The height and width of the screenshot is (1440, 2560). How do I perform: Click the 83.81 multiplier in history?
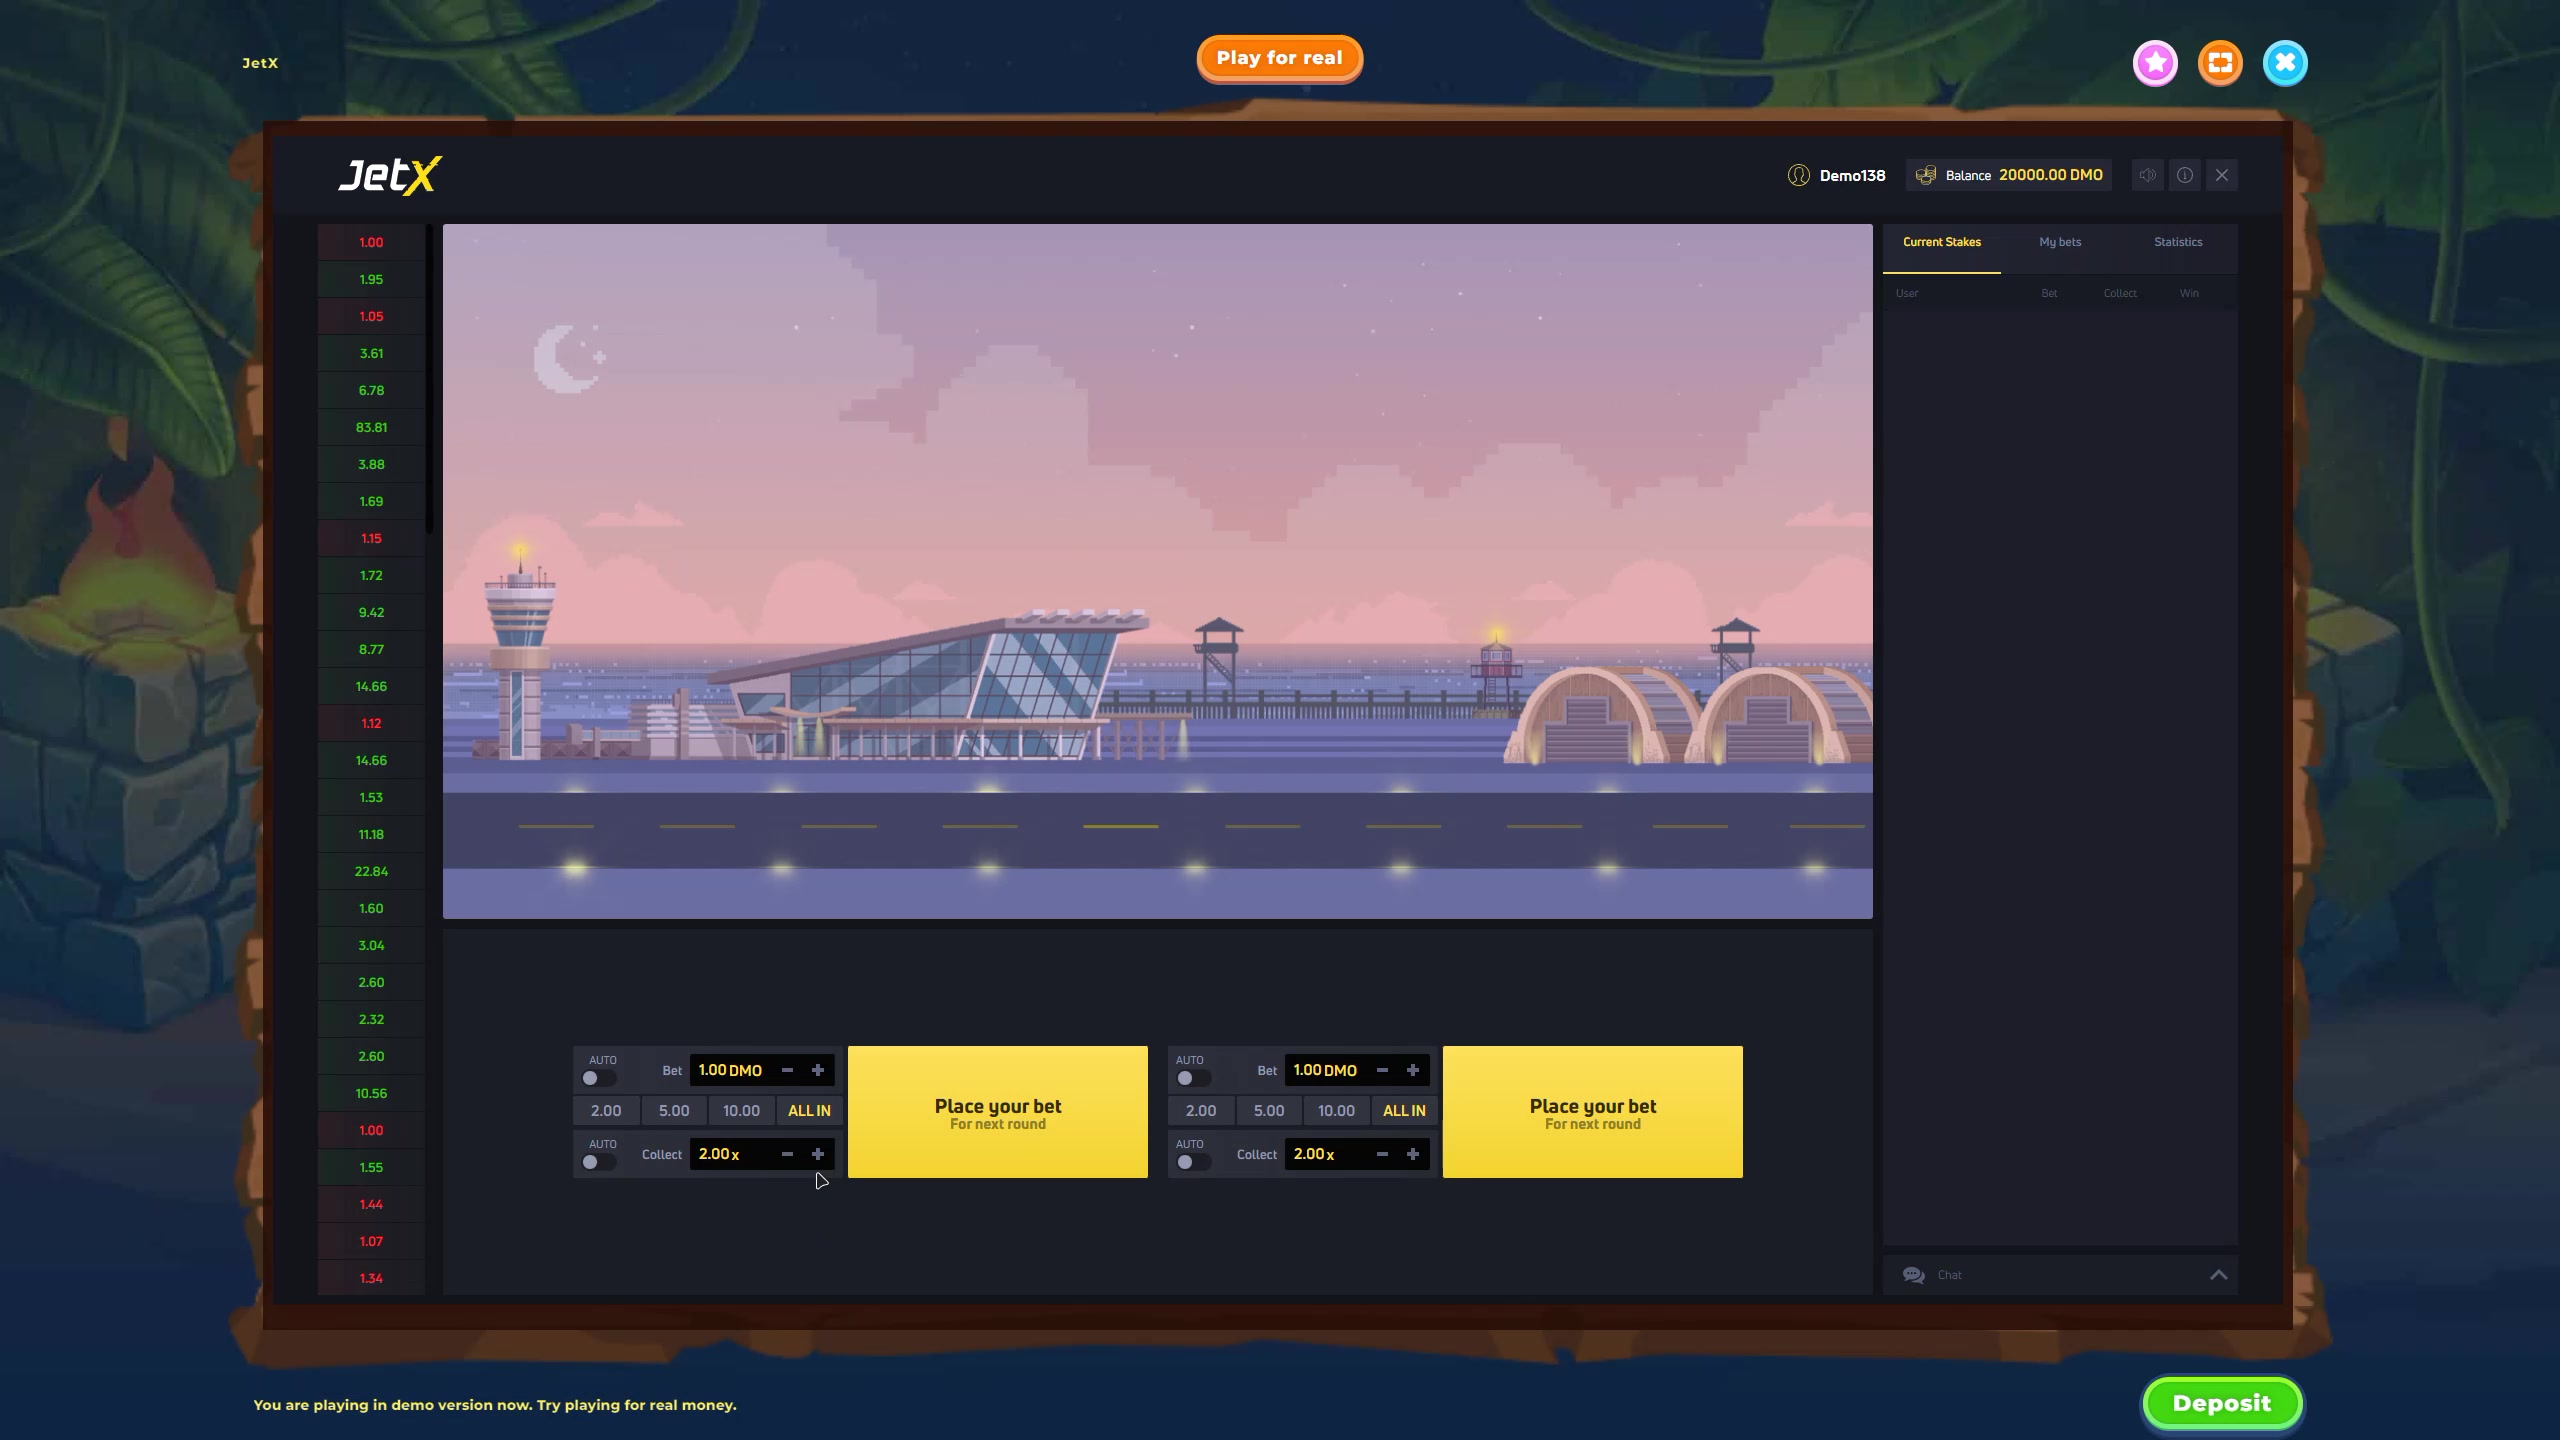(x=371, y=427)
